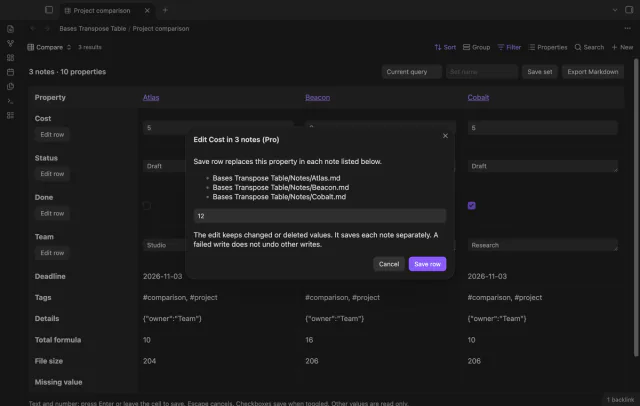Open the Properties toolbar menu
The width and height of the screenshot is (640, 406).
tap(547, 47)
